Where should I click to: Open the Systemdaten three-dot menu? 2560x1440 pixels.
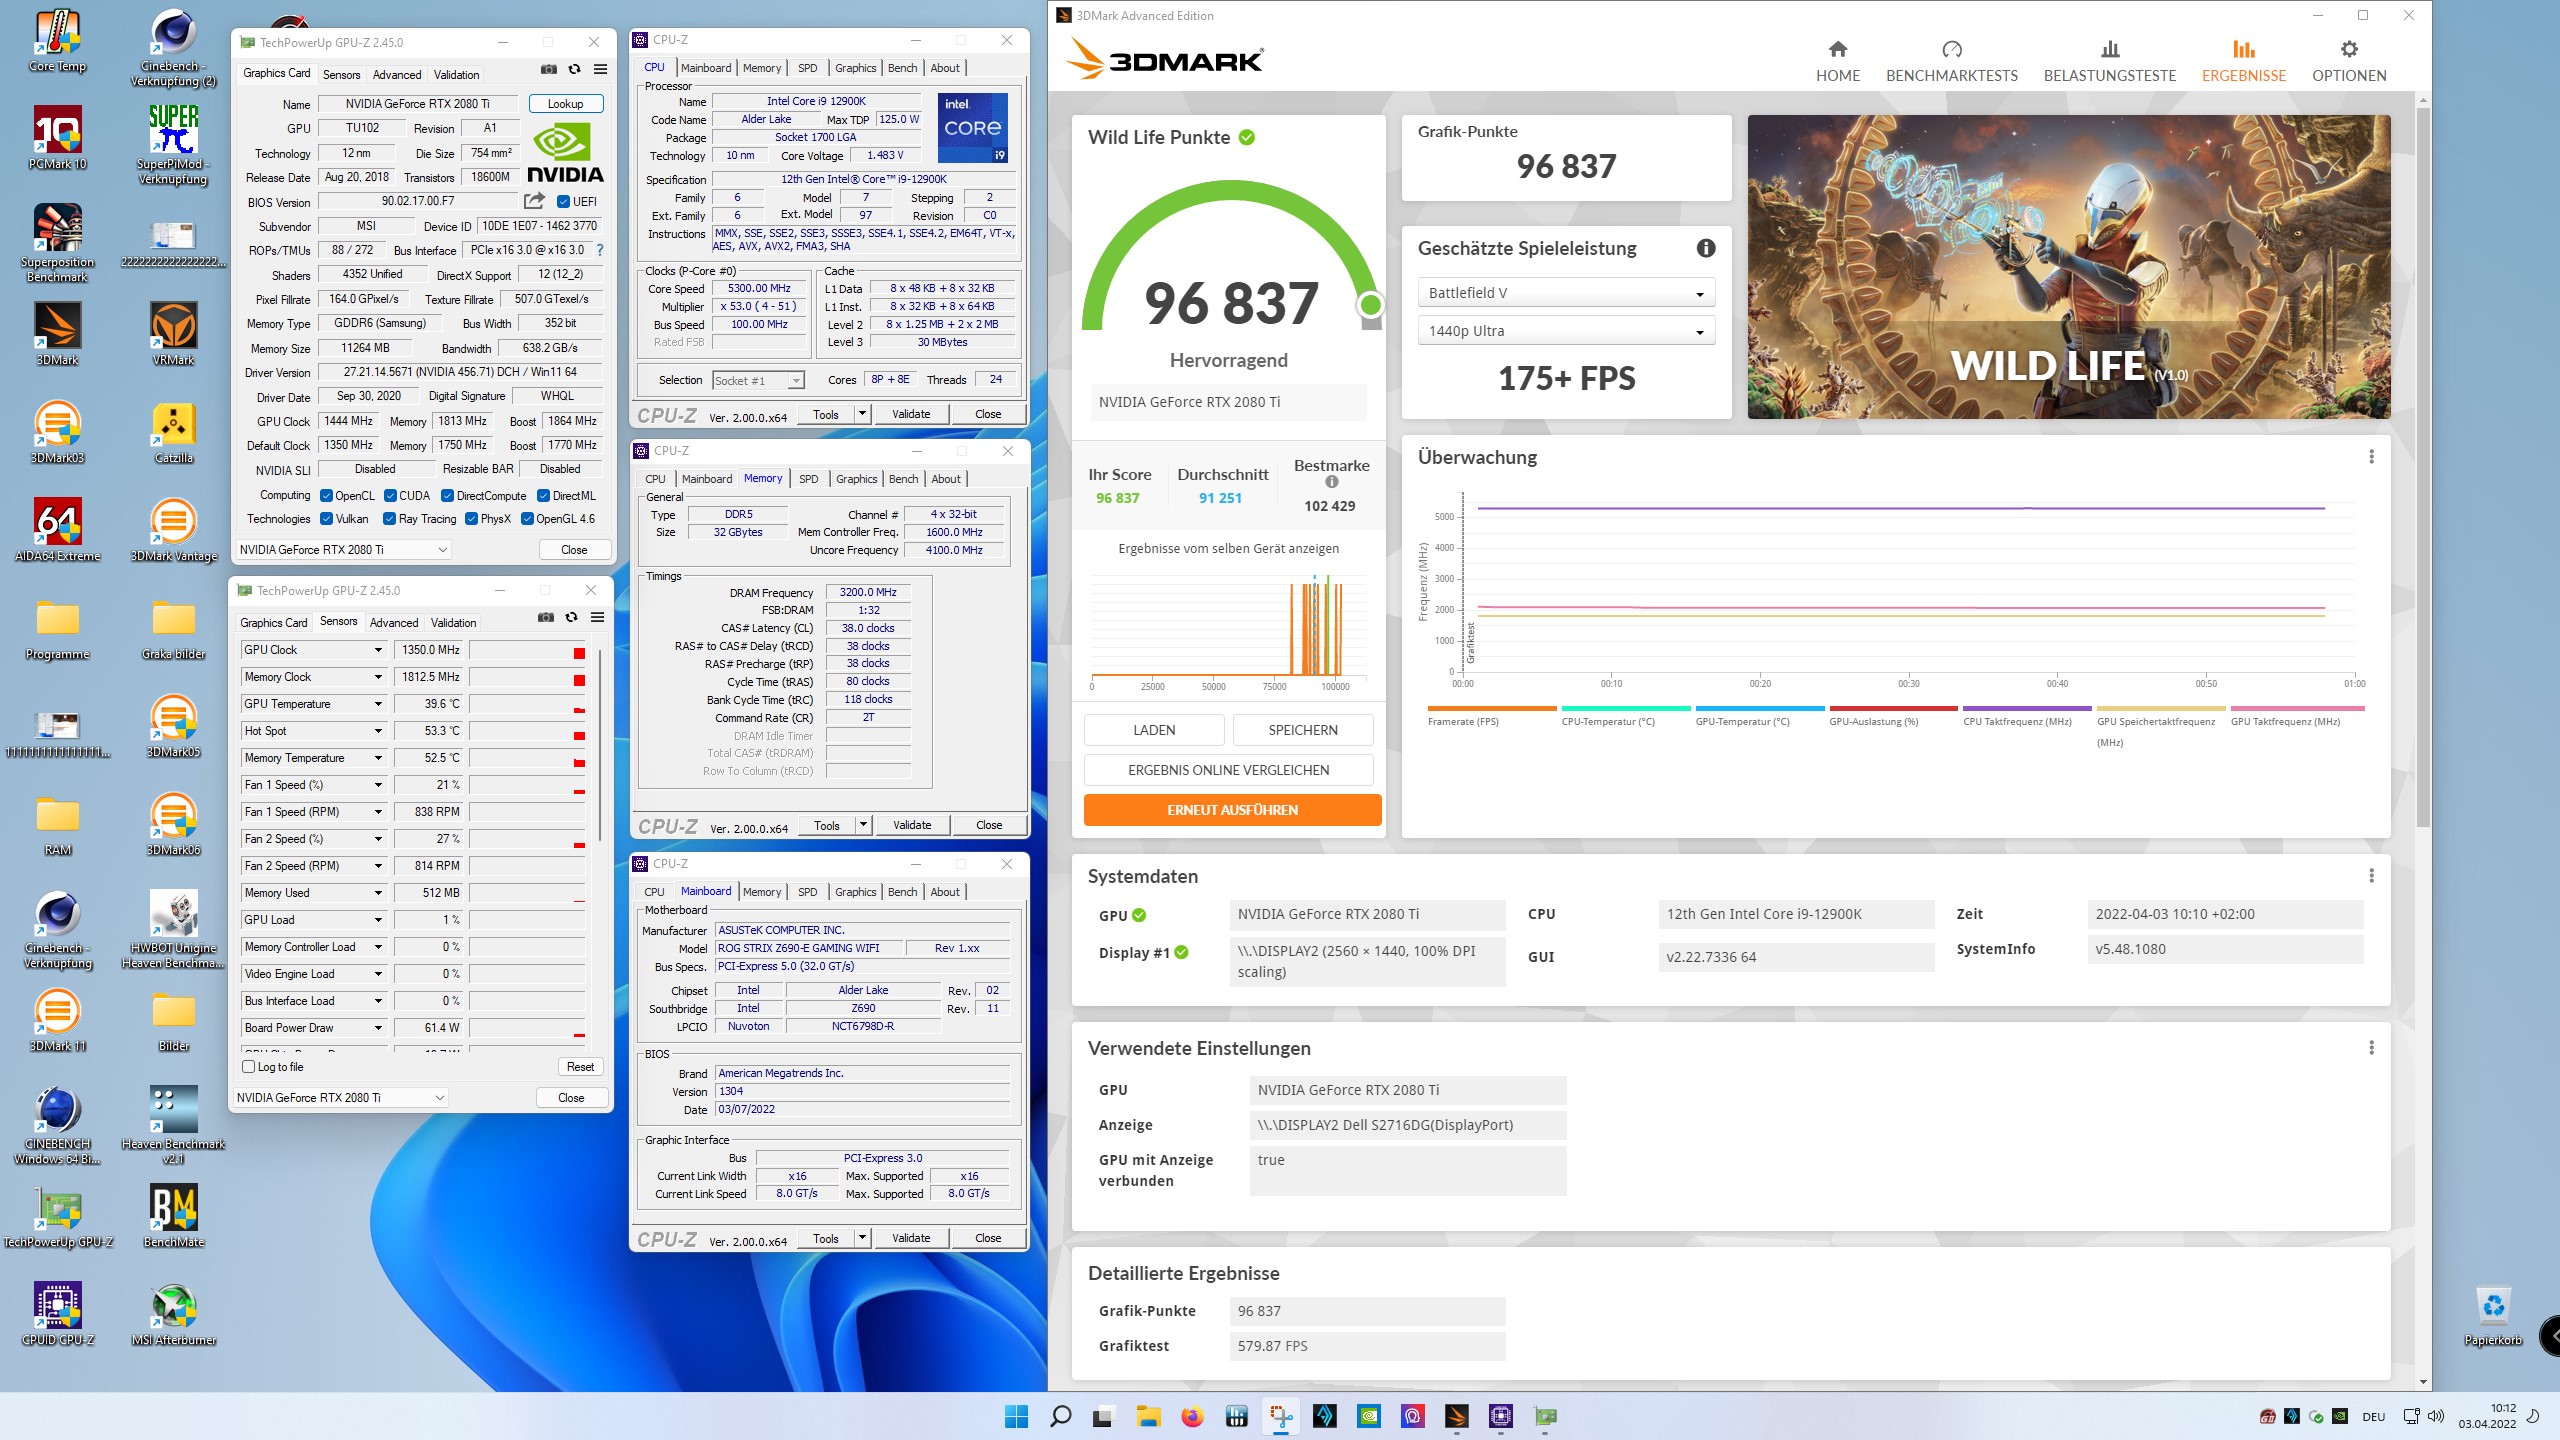(x=2371, y=876)
